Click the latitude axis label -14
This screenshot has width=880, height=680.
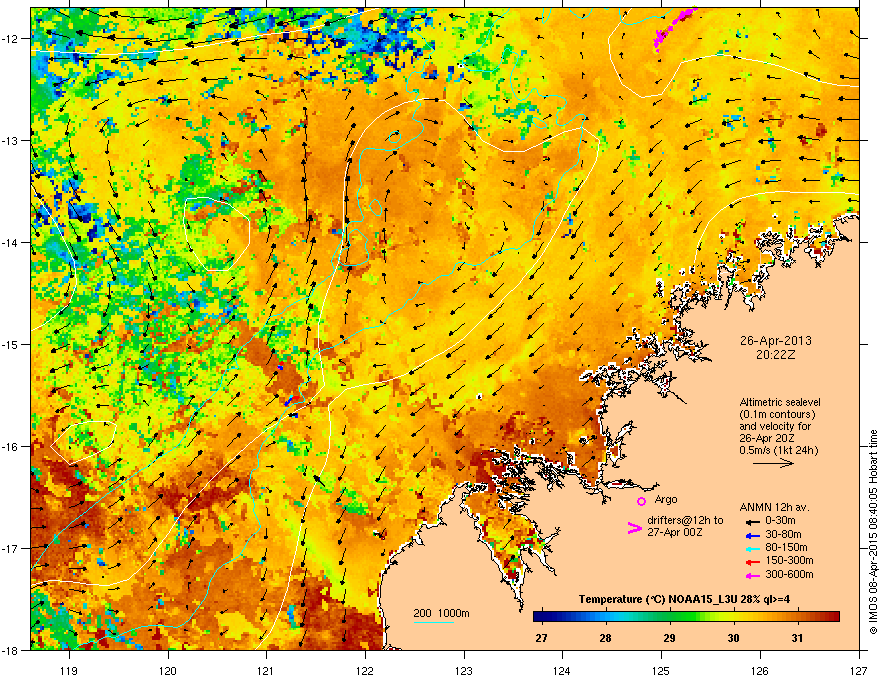click(x=10, y=242)
